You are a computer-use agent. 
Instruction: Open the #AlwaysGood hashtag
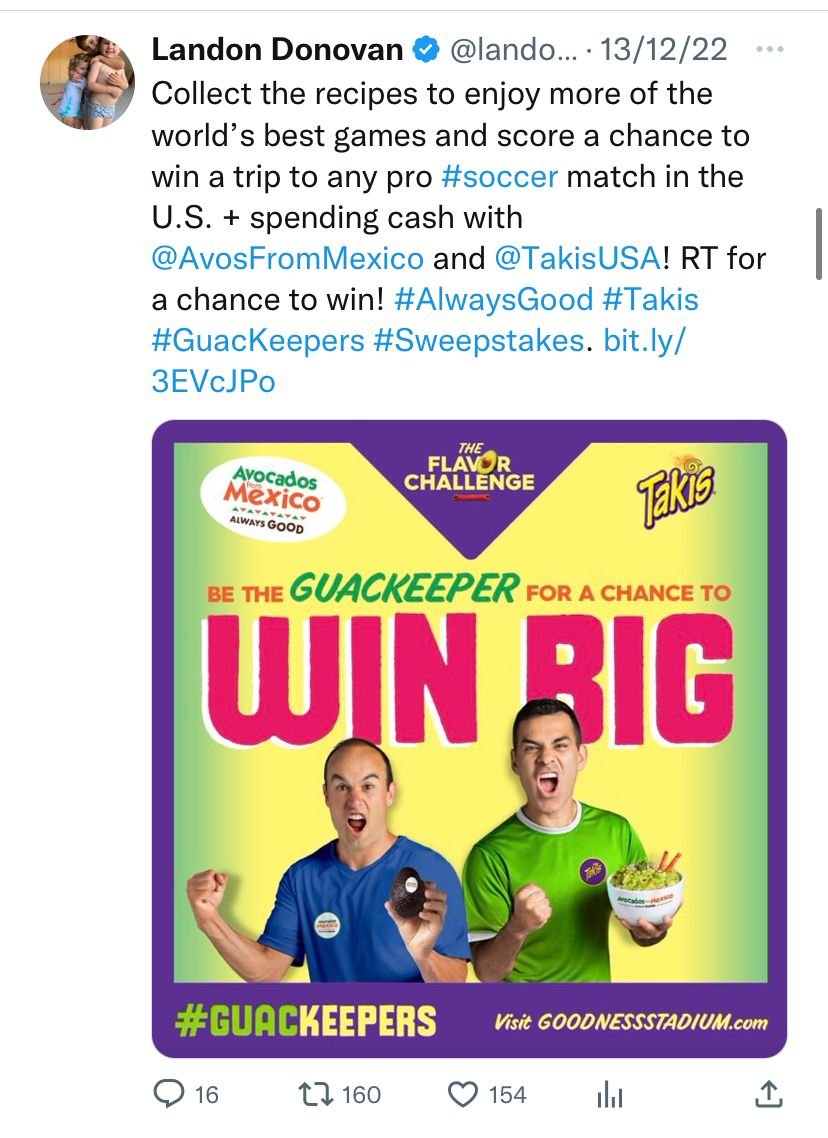click(493, 299)
